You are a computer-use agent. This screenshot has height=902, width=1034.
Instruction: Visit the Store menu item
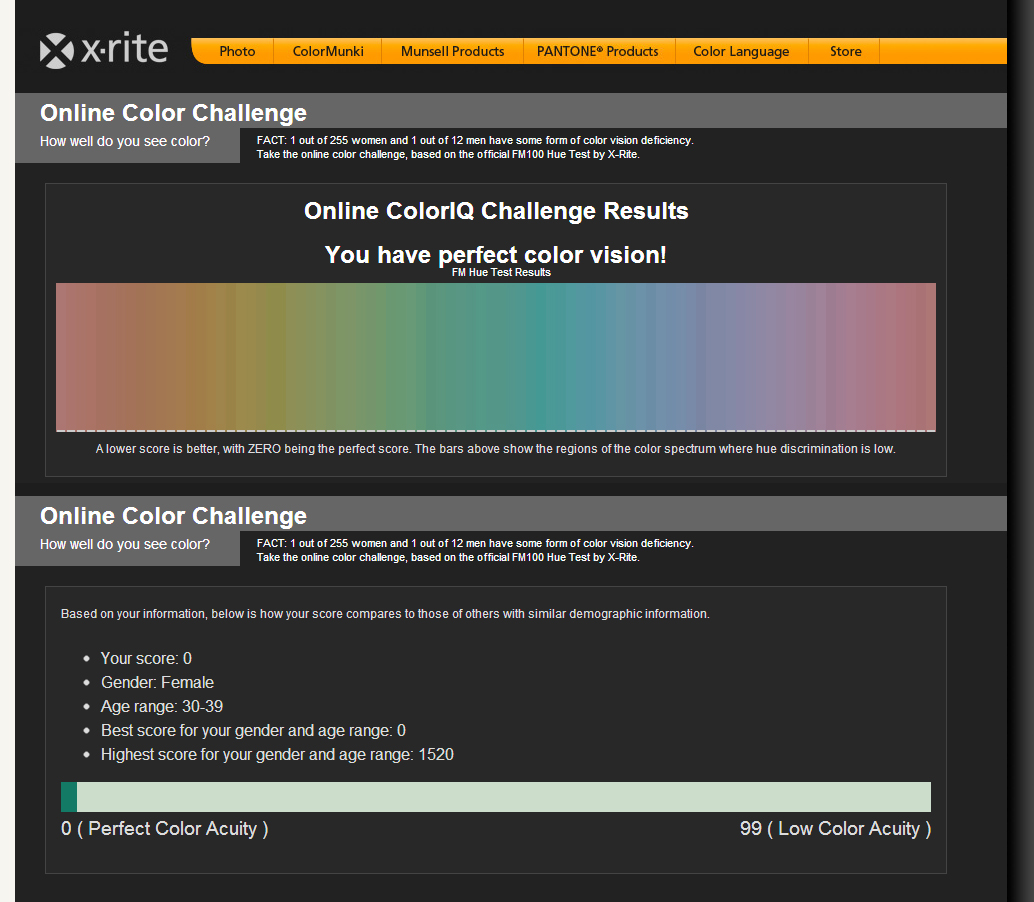(x=845, y=51)
